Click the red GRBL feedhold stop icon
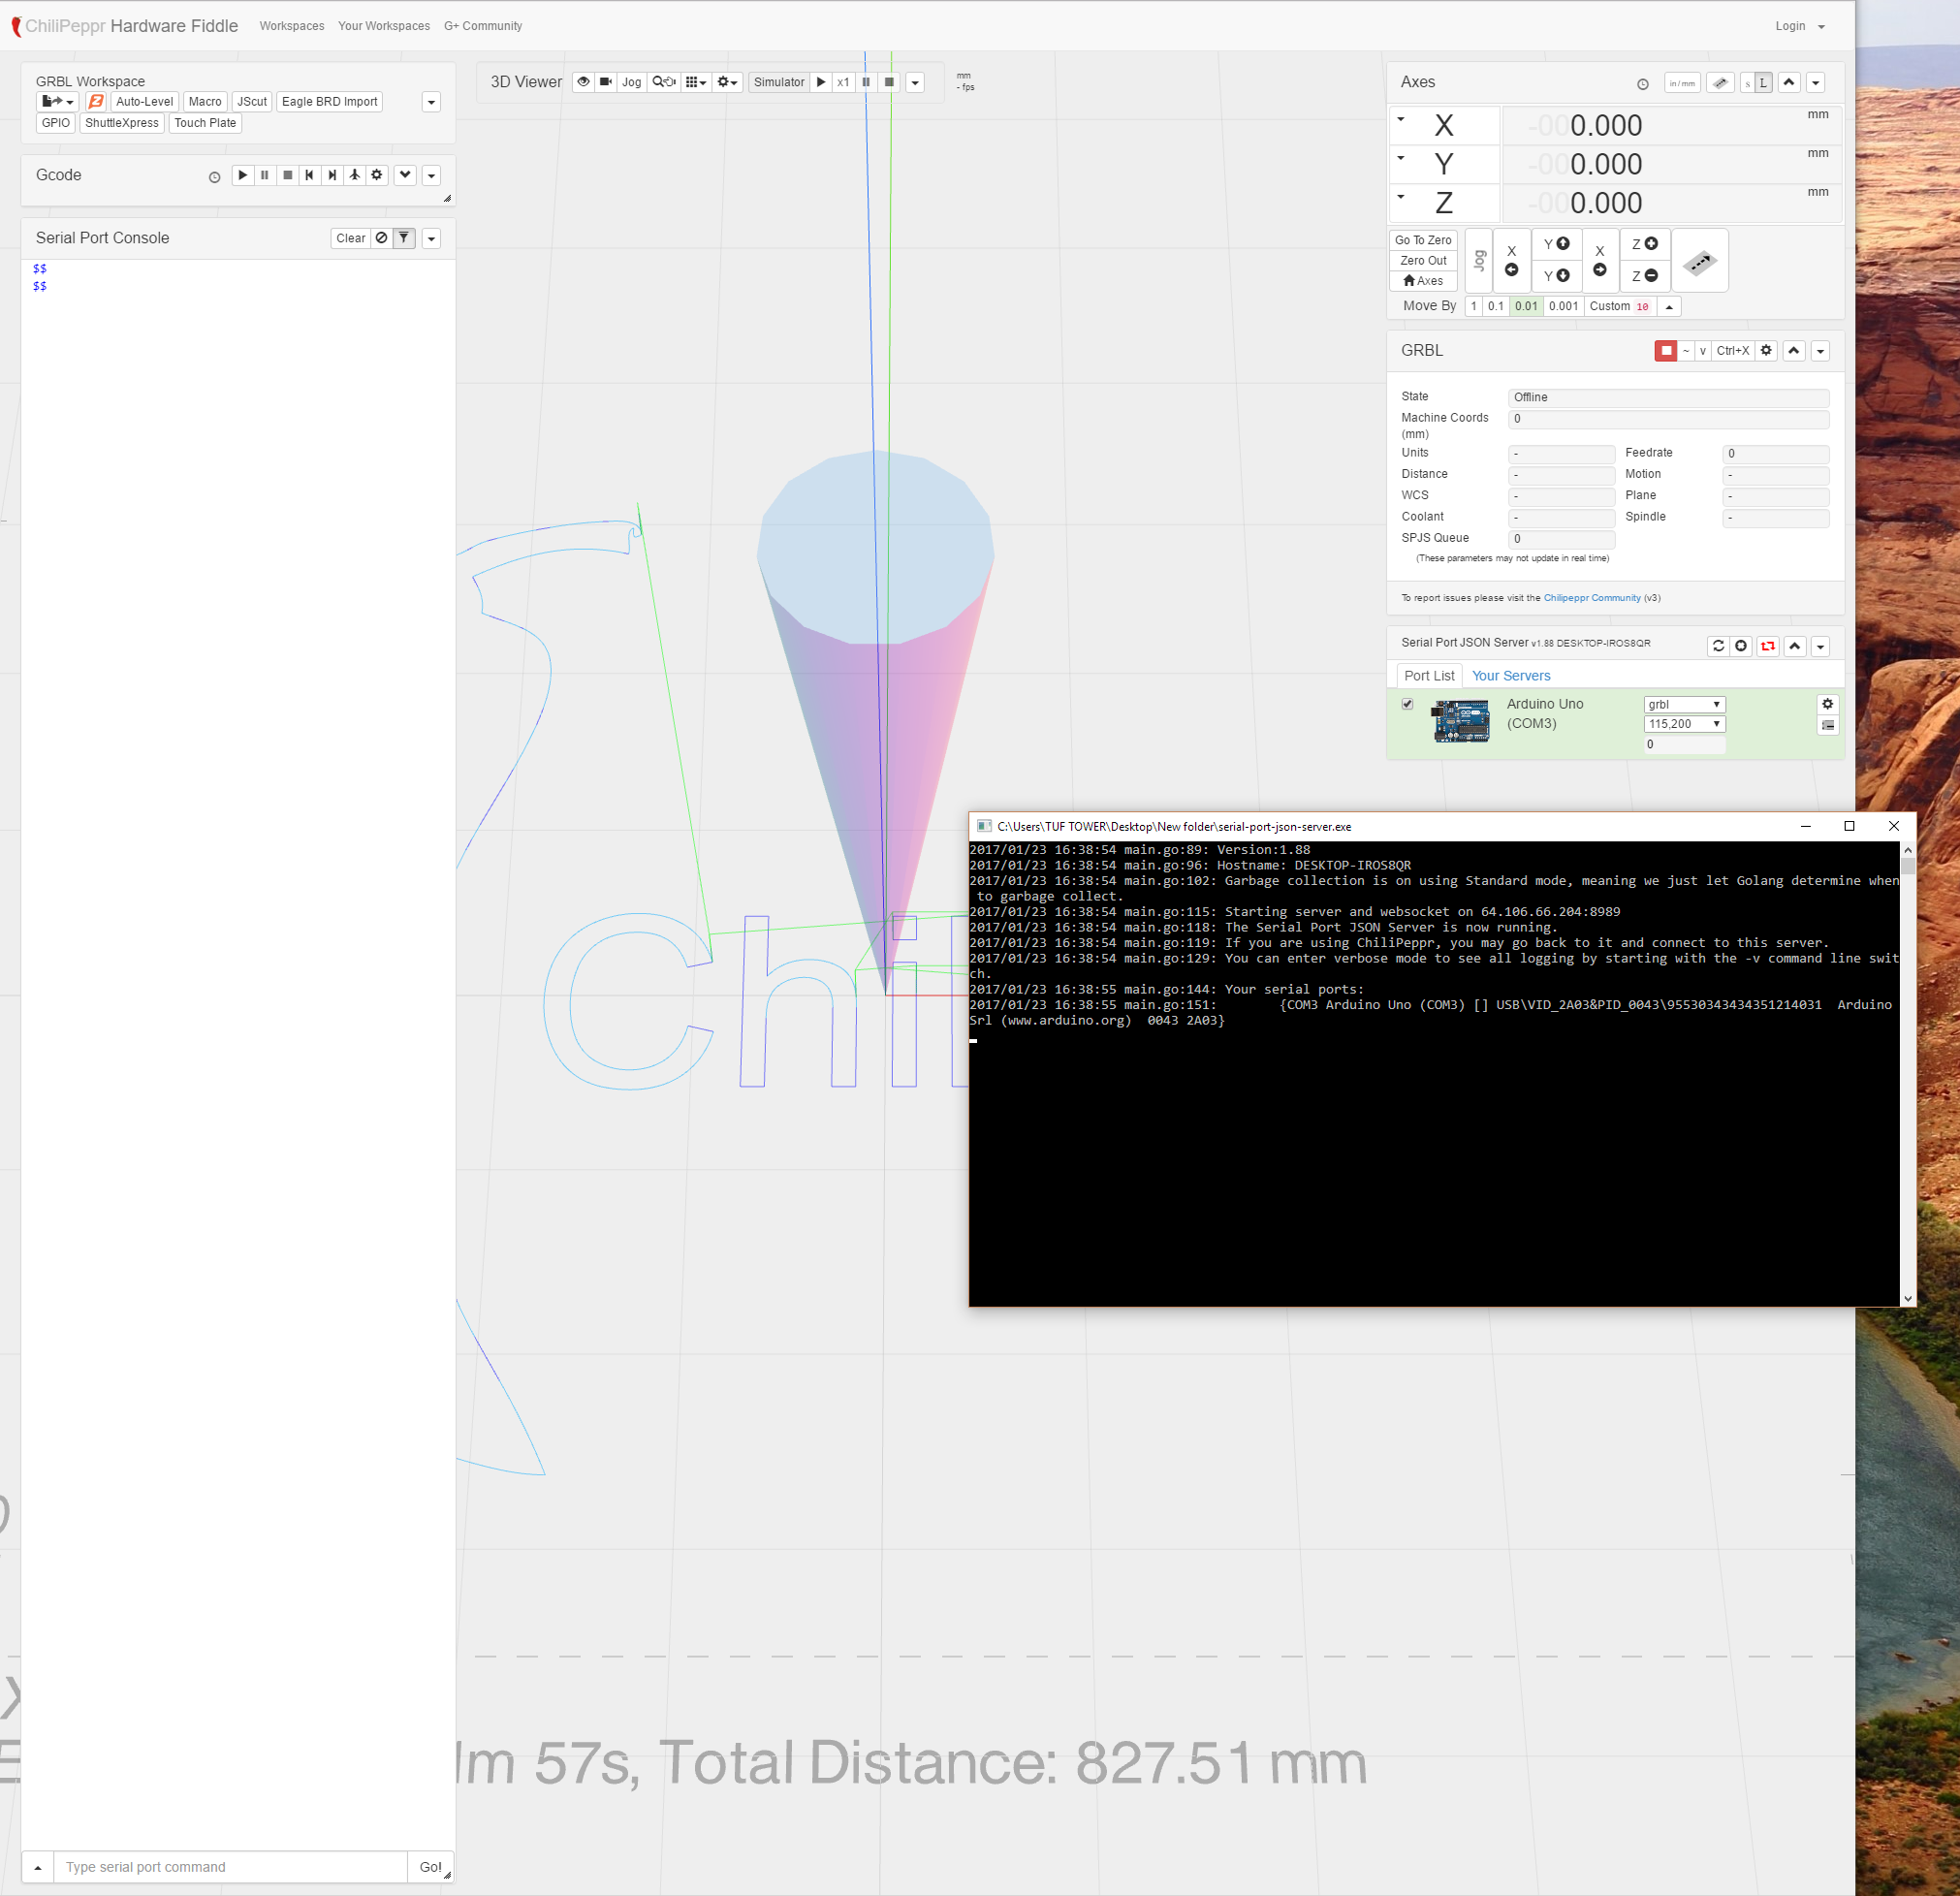The image size is (1960, 1896). point(1665,351)
